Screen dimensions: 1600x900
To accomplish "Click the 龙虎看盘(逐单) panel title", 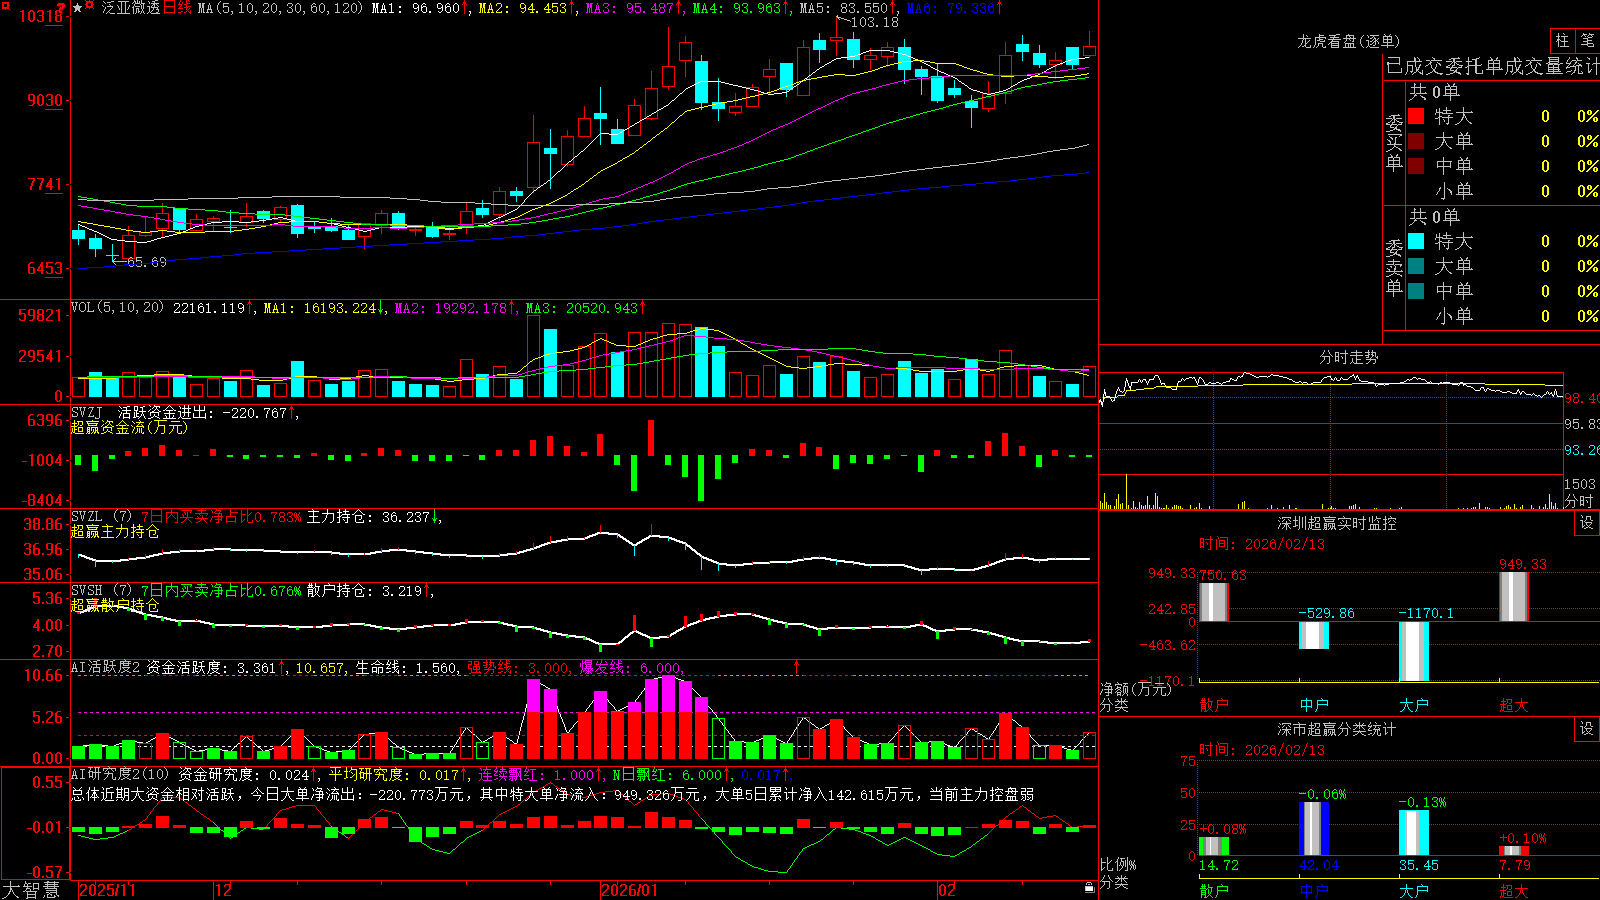I will pyautogui.click(x=1349, y=41).
